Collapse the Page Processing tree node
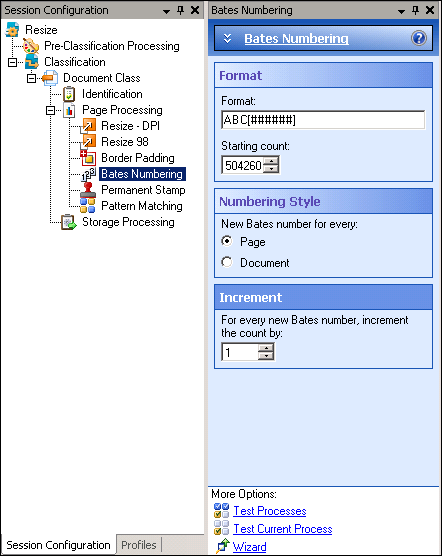442x556 pixels. point(50,110)
